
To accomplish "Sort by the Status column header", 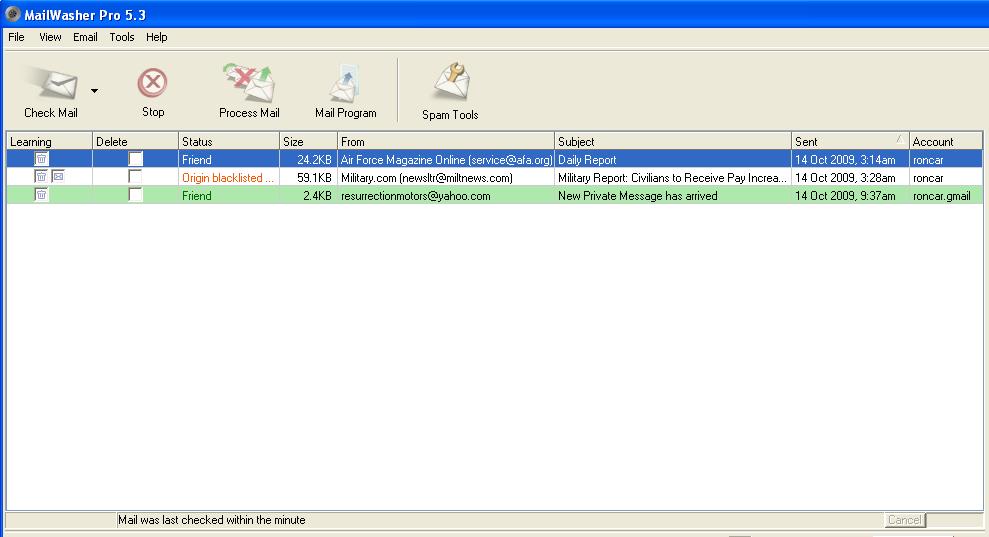I will [228, 141].
